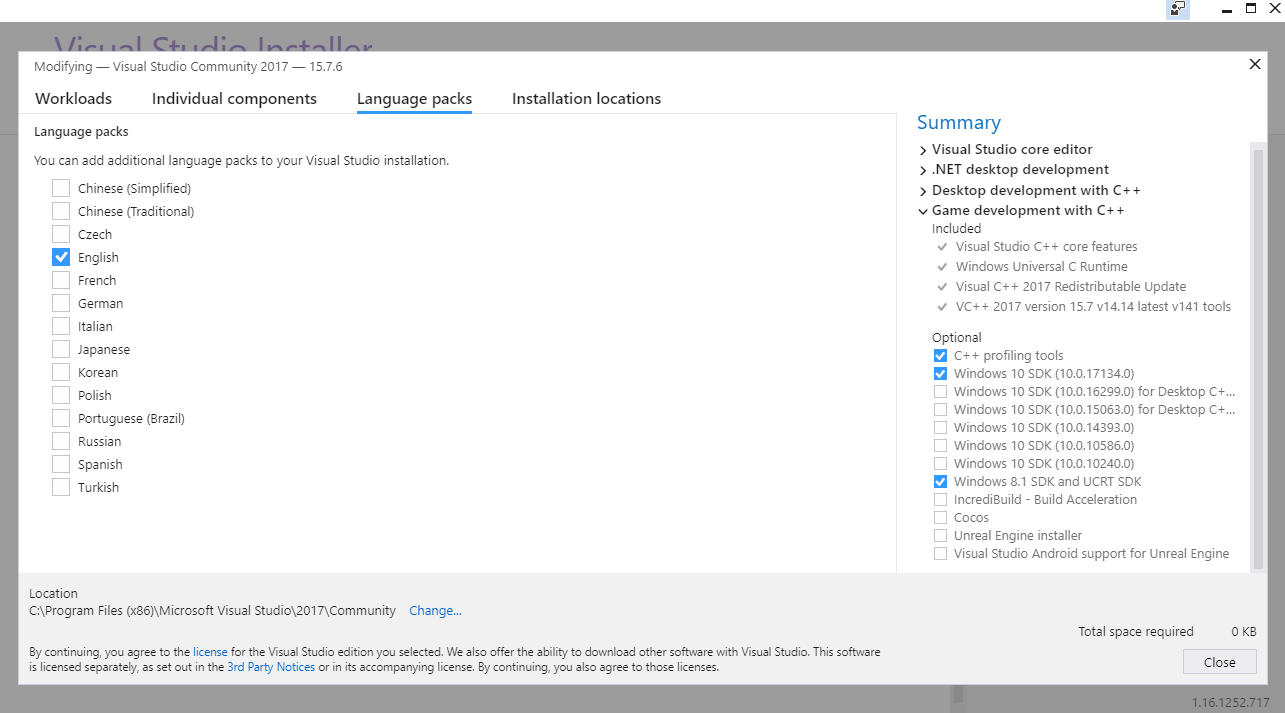This screenshot has width=1285, height=713.
Task: Tick the Russian language checkbox
Action: point(61,441)
